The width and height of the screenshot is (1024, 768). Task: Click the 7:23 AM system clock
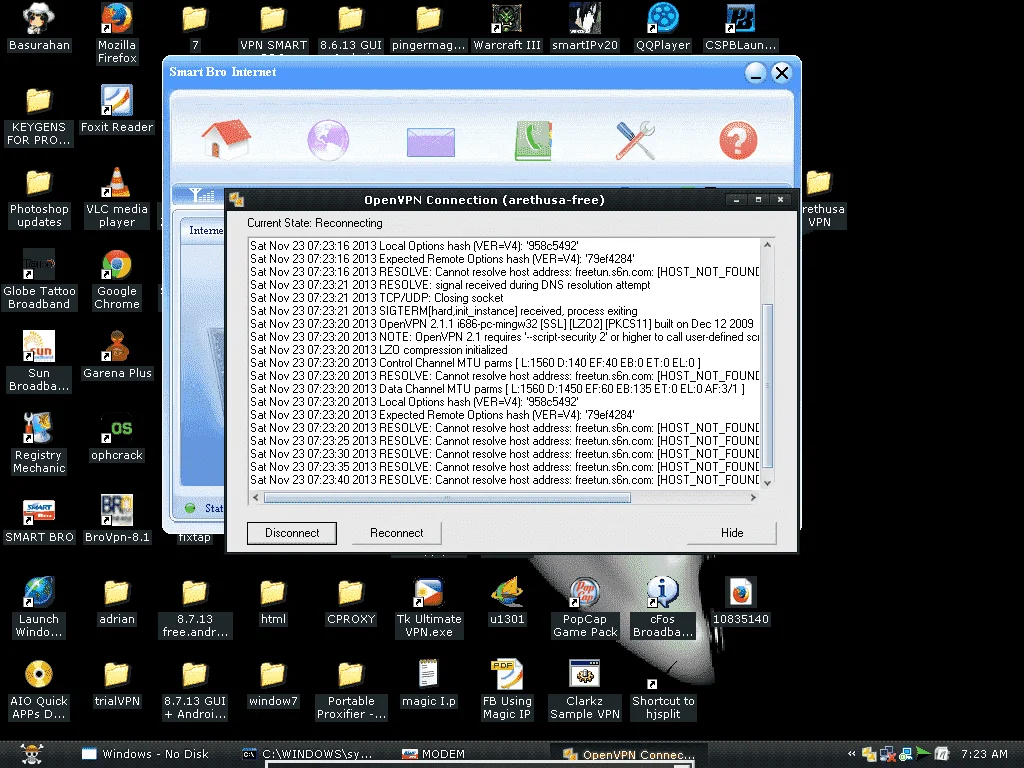coord(984,754)
